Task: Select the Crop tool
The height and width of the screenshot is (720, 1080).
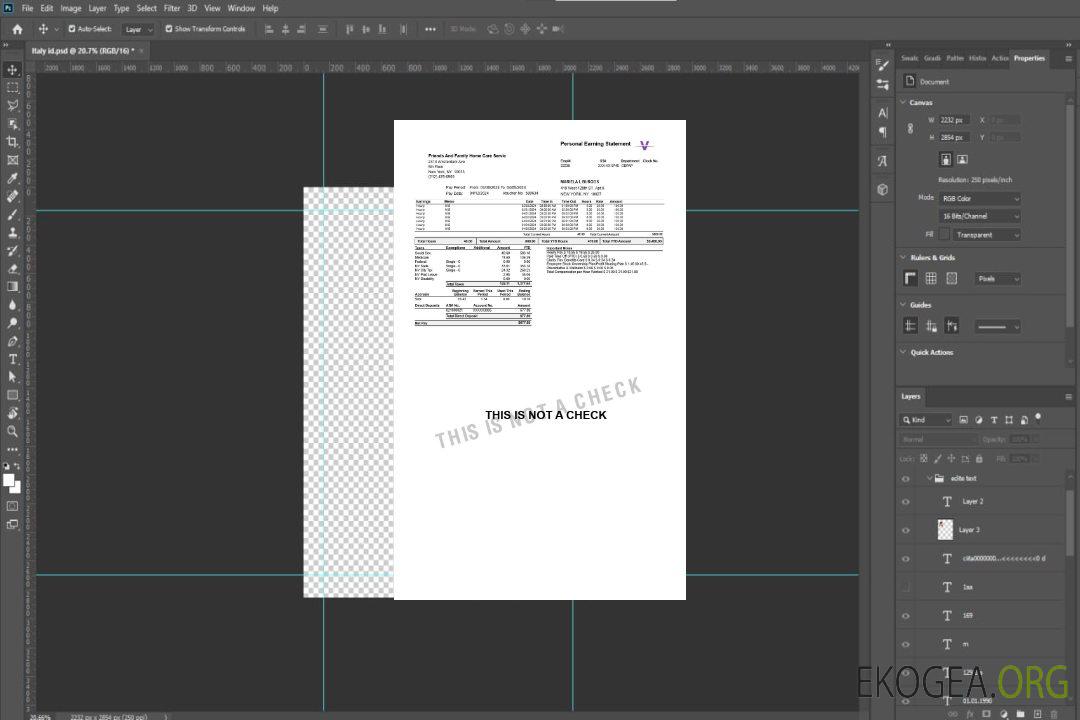Action: 12,142
